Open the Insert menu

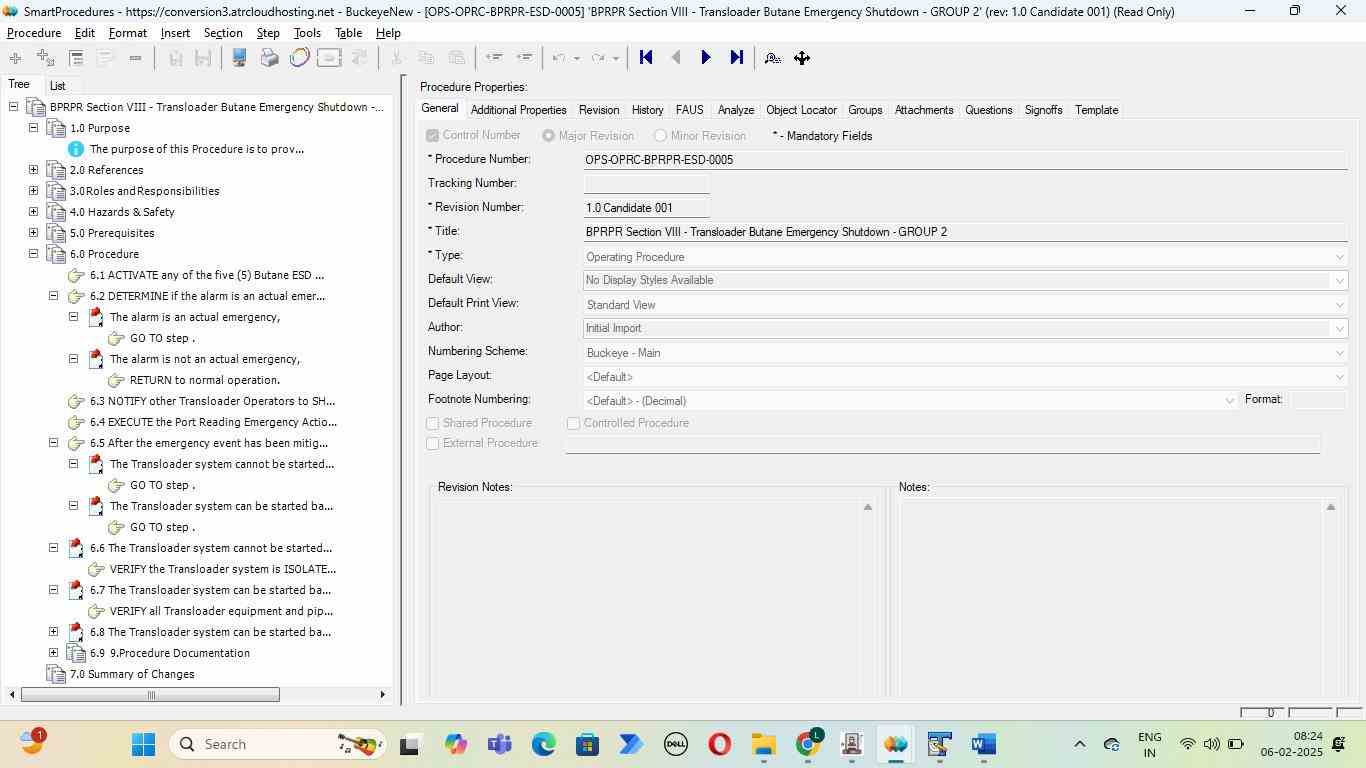coord(175,33)
